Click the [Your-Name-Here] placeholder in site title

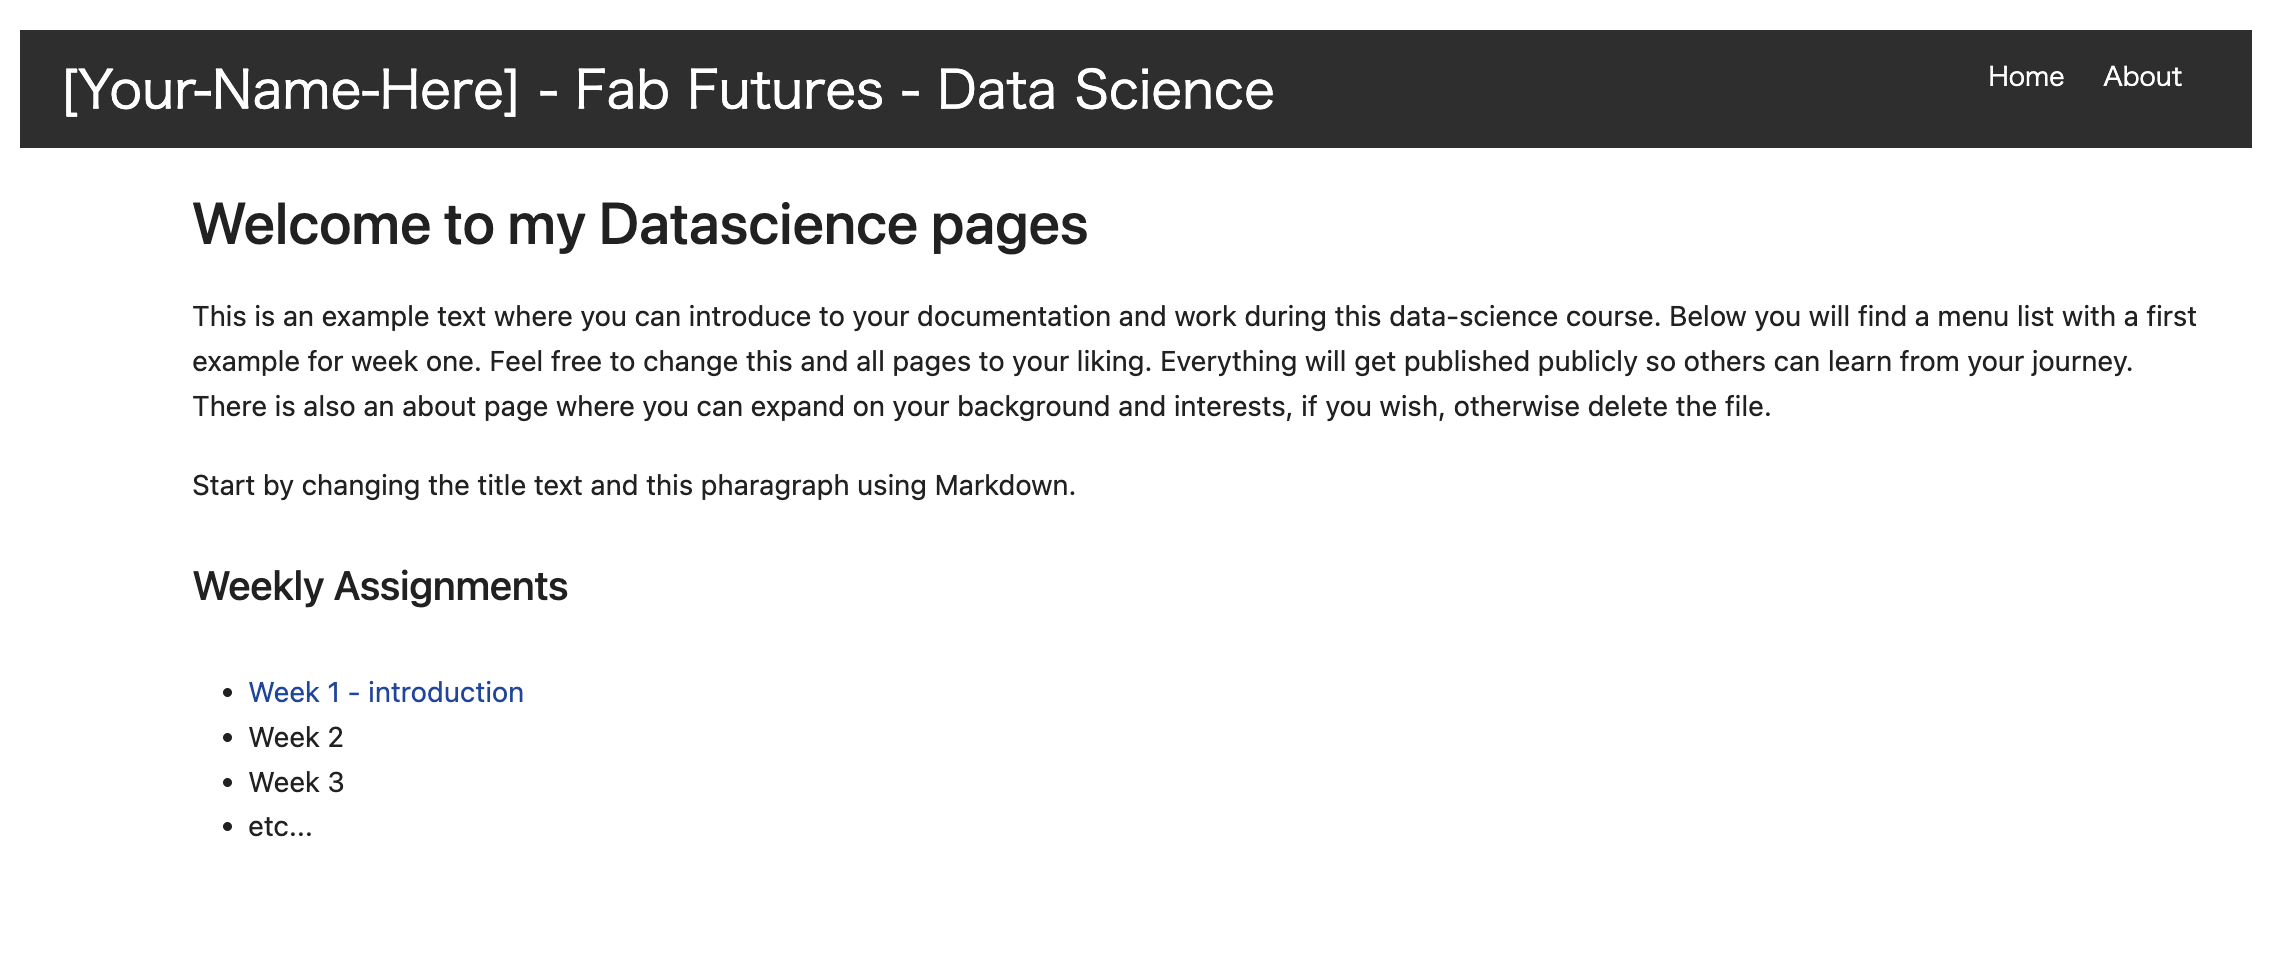[291, 90]
